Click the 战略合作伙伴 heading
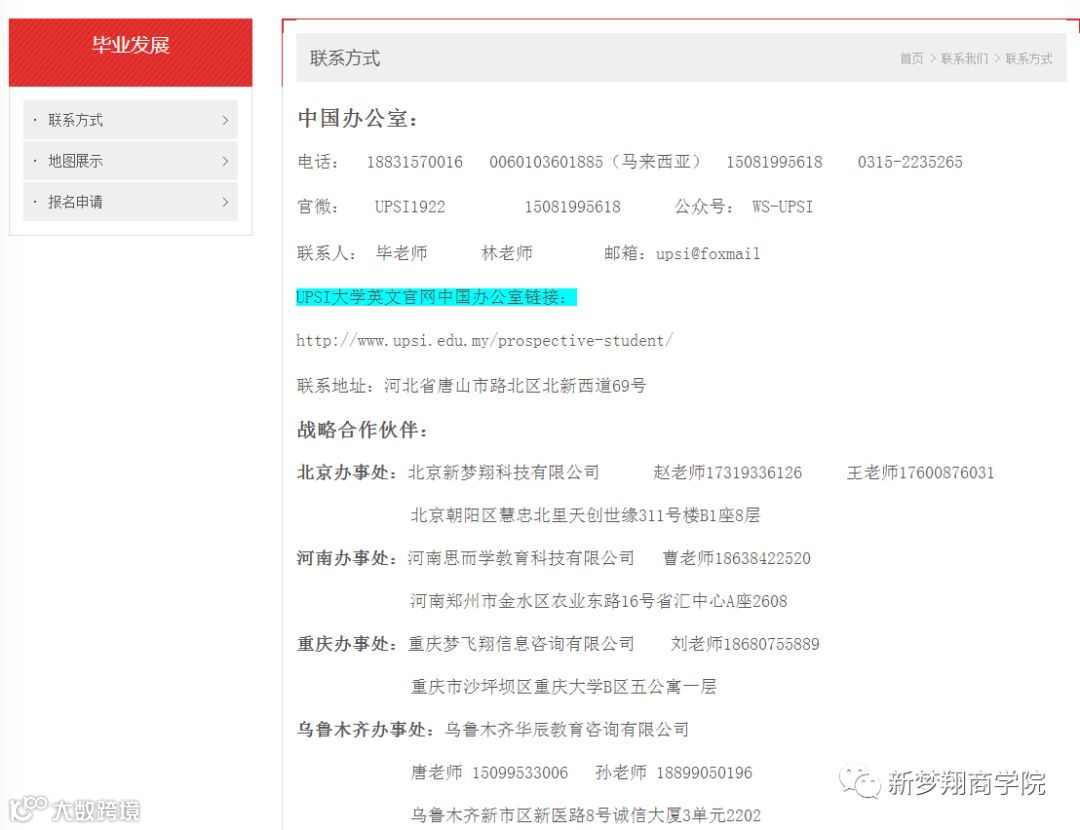The height and width of the screenshot is (830, 1080). [x=362, y=430]
